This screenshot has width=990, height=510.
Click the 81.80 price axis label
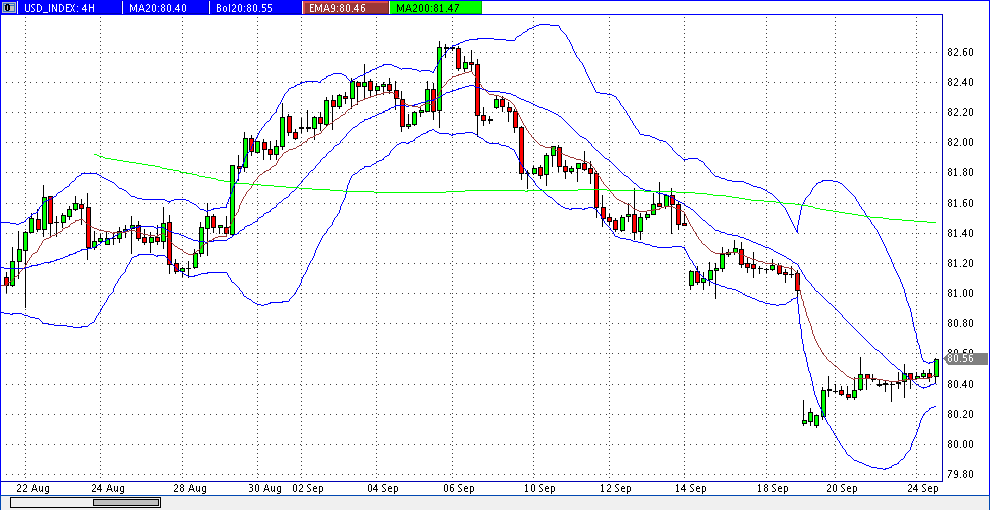coord(961,172)
